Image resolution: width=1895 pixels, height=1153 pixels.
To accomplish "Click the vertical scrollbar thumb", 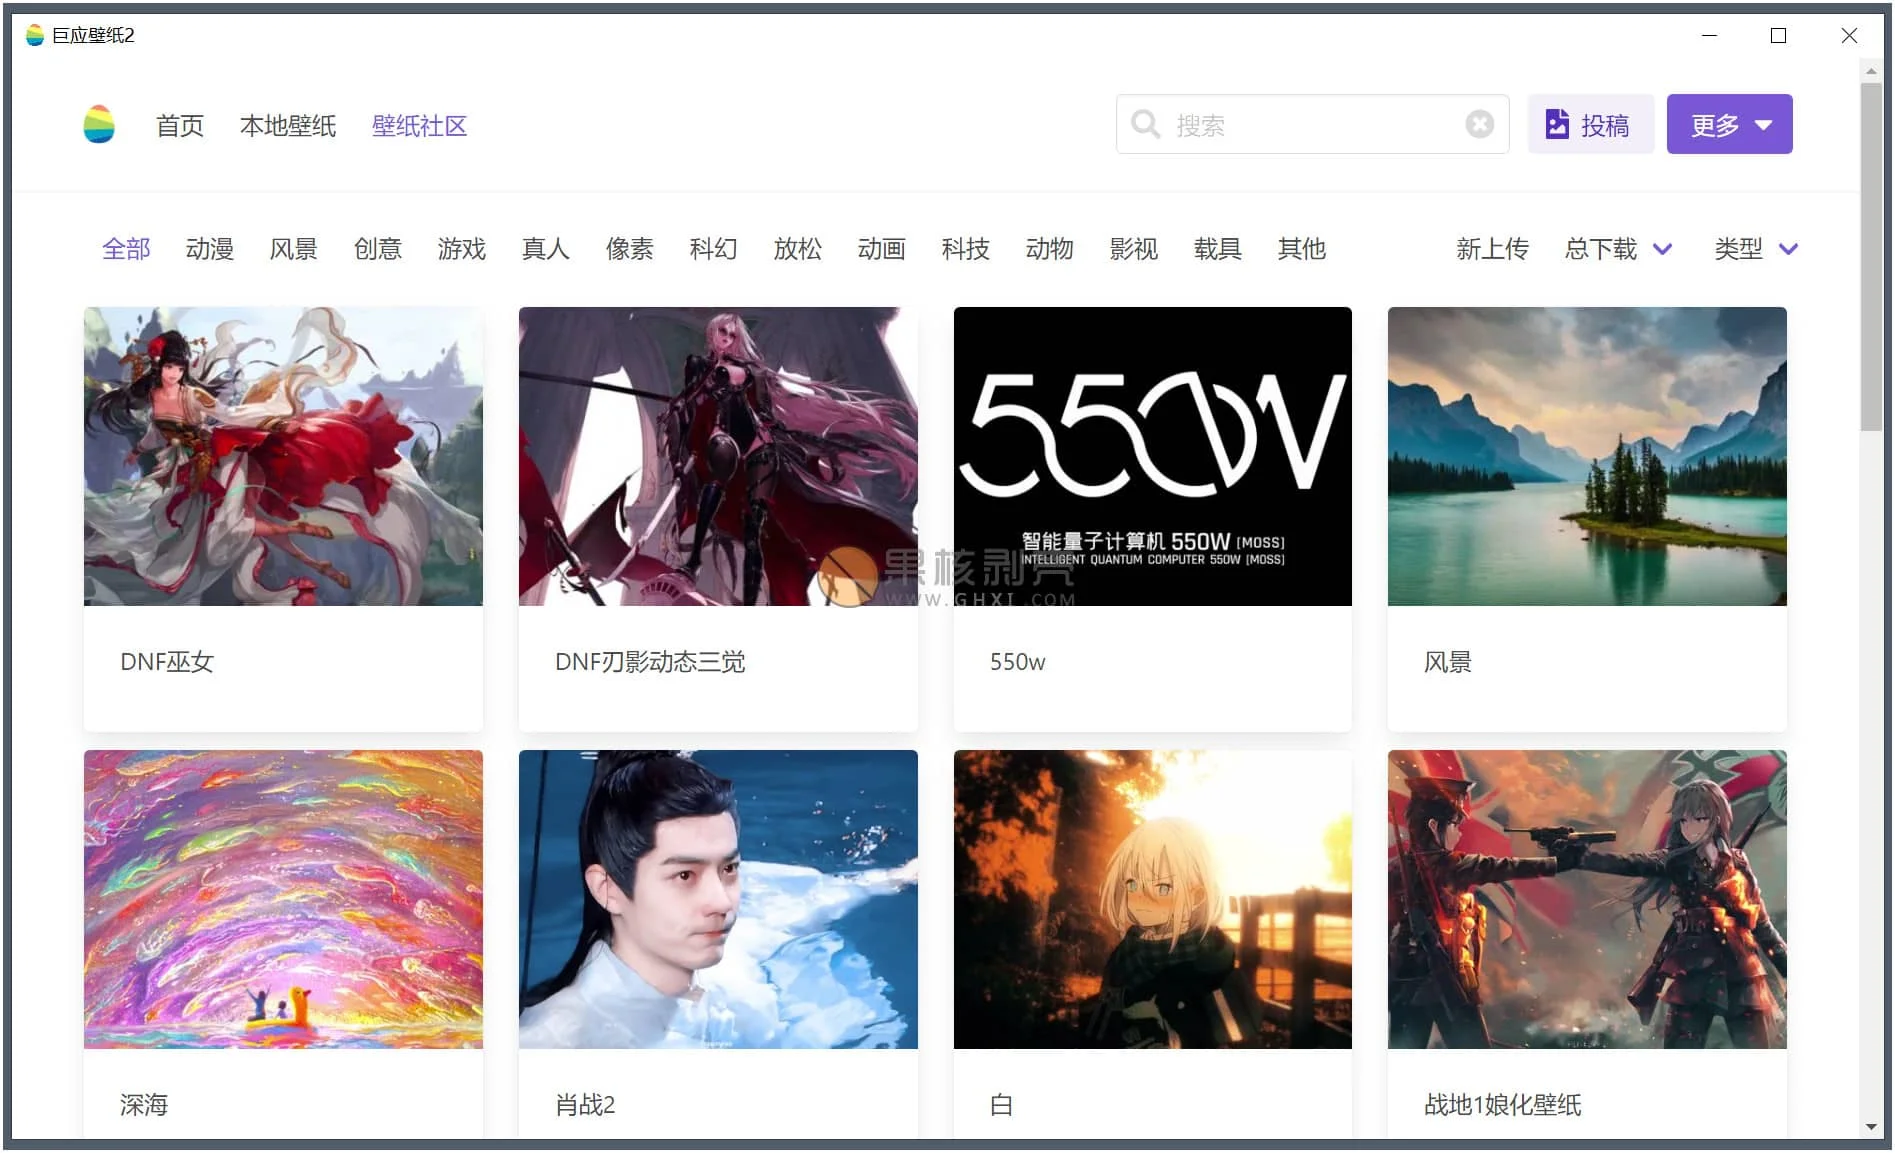I will 1870,257.
